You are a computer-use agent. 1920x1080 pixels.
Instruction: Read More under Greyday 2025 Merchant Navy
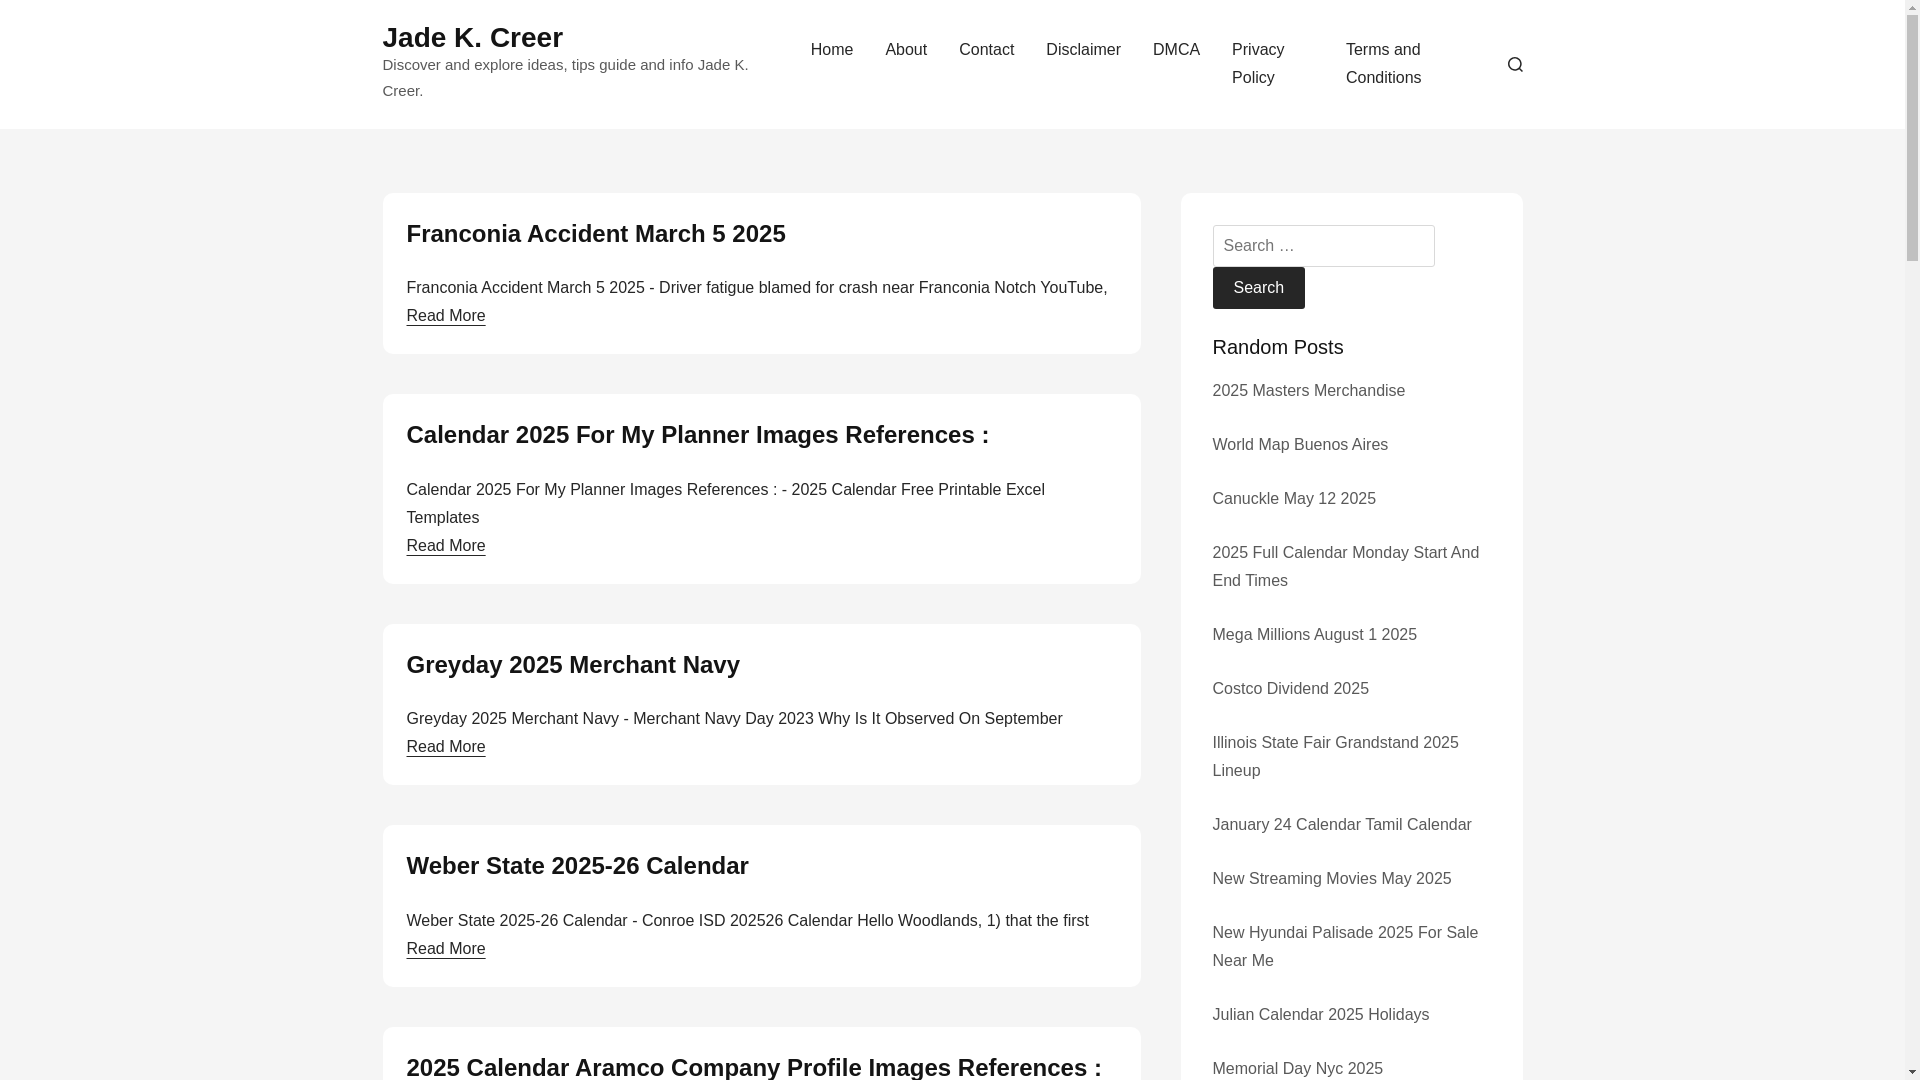click(445, 747)
